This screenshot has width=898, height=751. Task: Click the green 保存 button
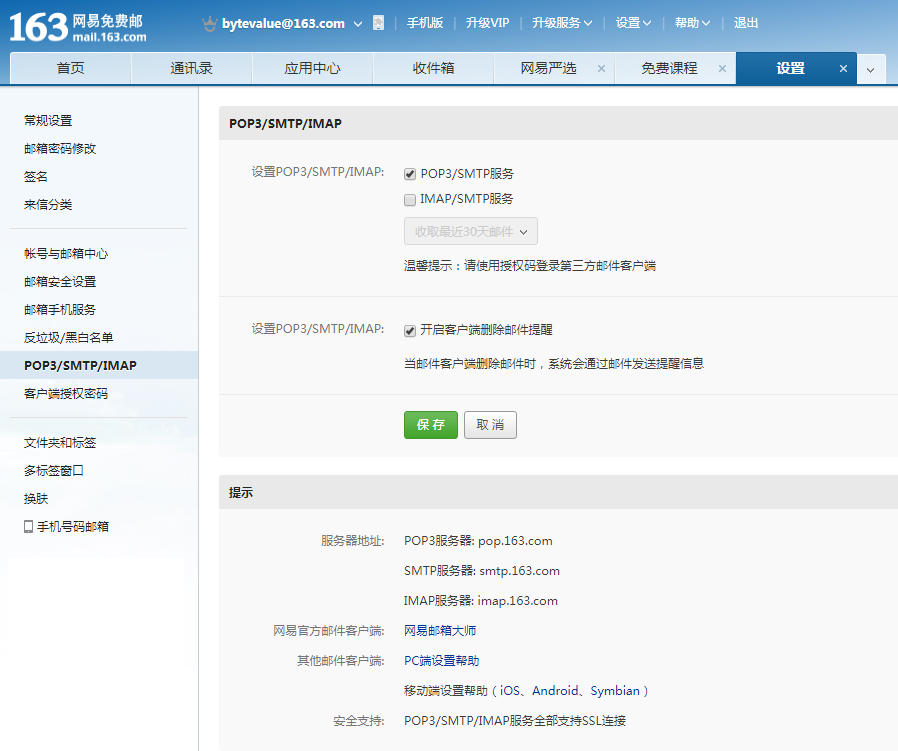coord(430,425)
